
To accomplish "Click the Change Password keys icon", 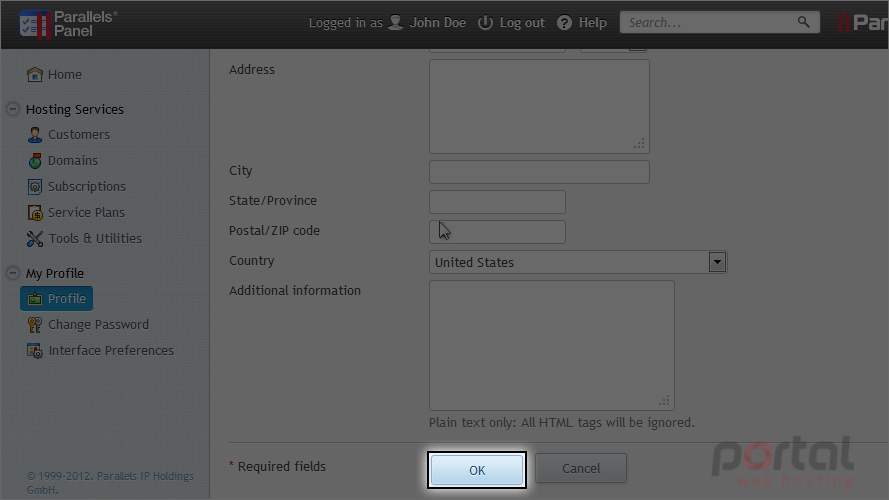I will pos(35,325).
